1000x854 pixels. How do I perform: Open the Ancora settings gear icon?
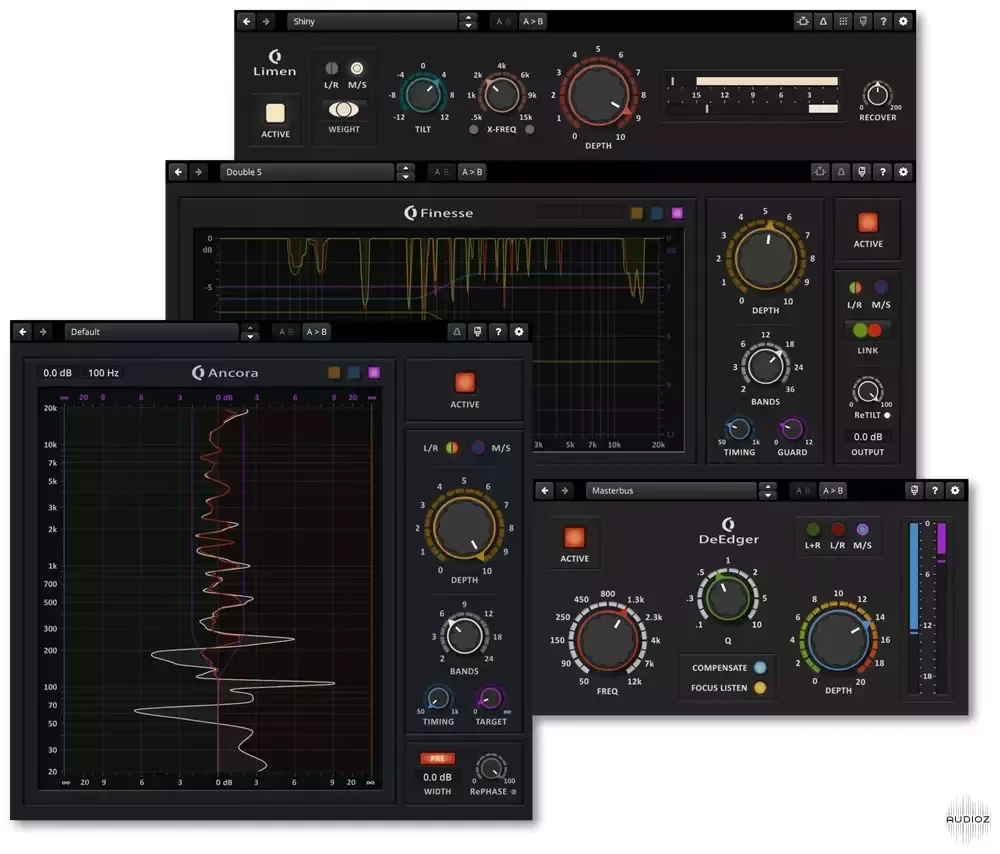click(x=518, y=332)
